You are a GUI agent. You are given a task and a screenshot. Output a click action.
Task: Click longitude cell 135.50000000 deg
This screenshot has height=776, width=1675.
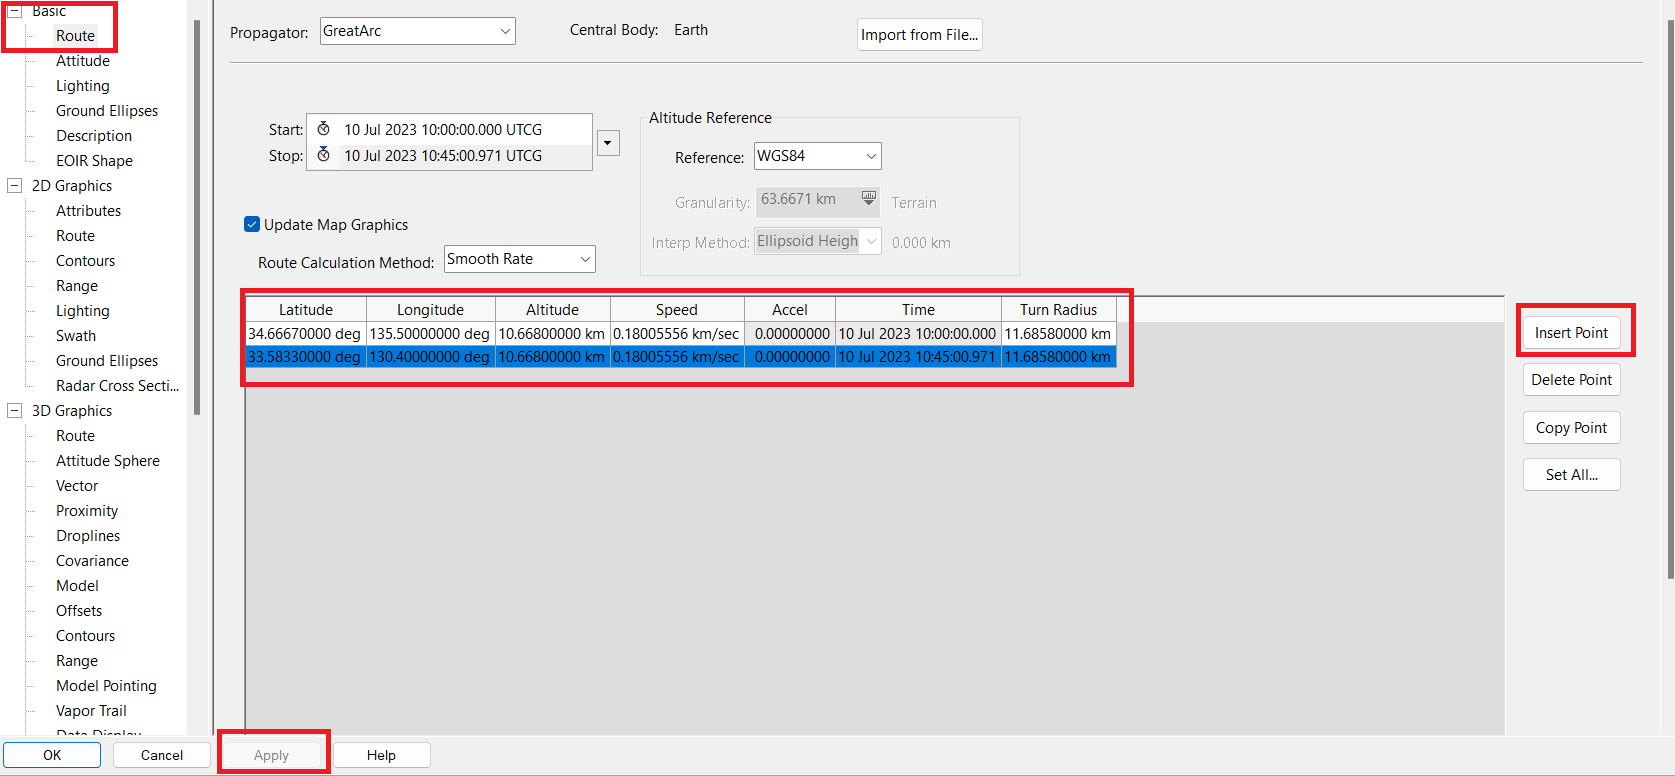pos(430,334)
